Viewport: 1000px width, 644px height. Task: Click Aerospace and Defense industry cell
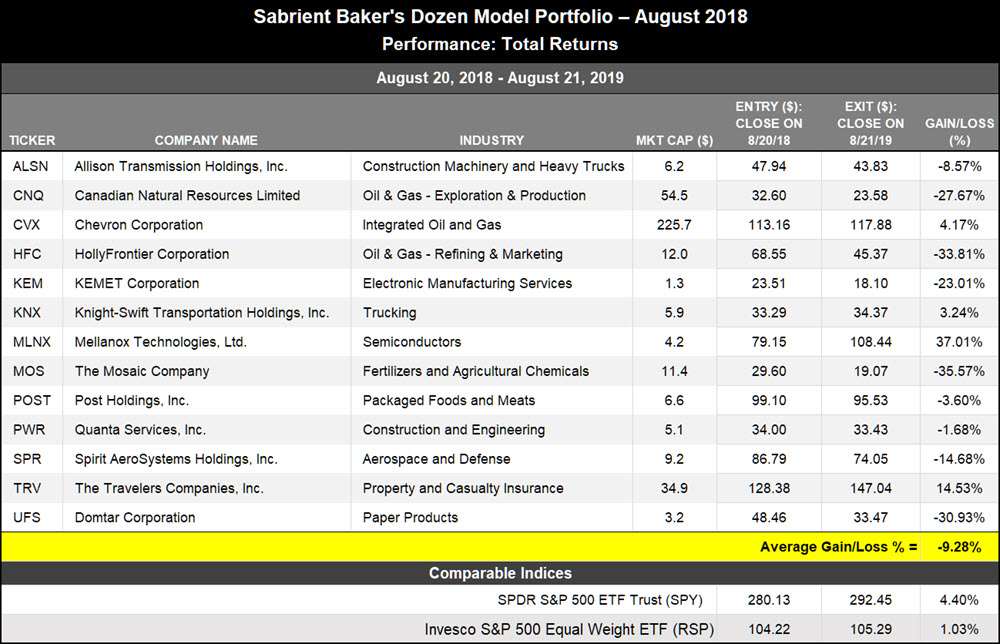click(436, 460)
